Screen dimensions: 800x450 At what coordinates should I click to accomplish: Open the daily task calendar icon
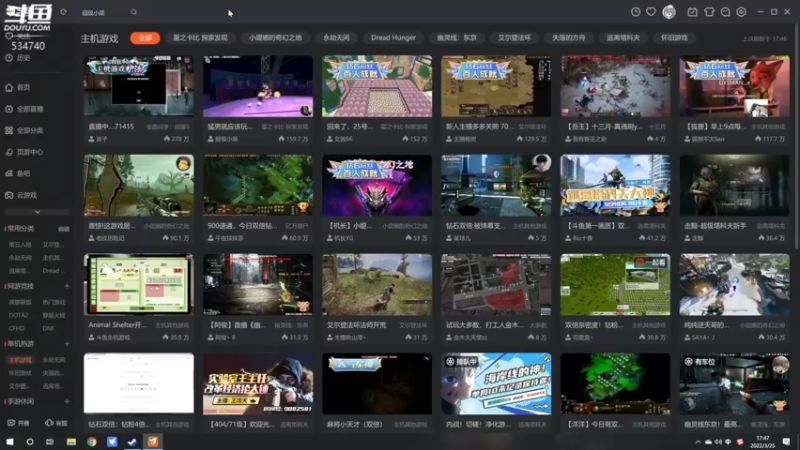pos(692,12)
